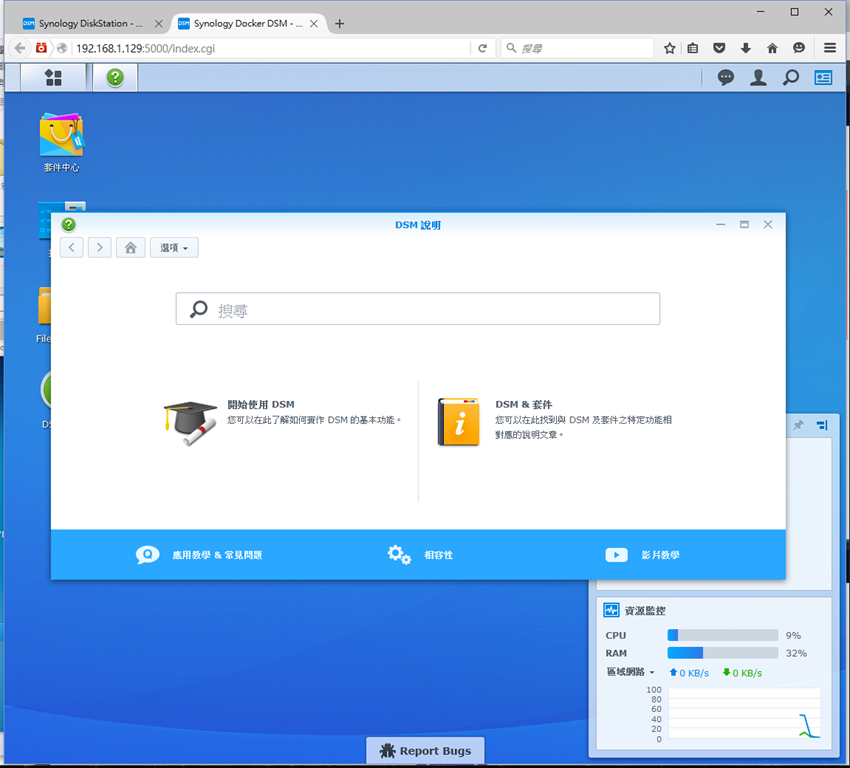Click the widget panel layout icon
This screenshot has height=768, width=850.
(x=822, y=425)
